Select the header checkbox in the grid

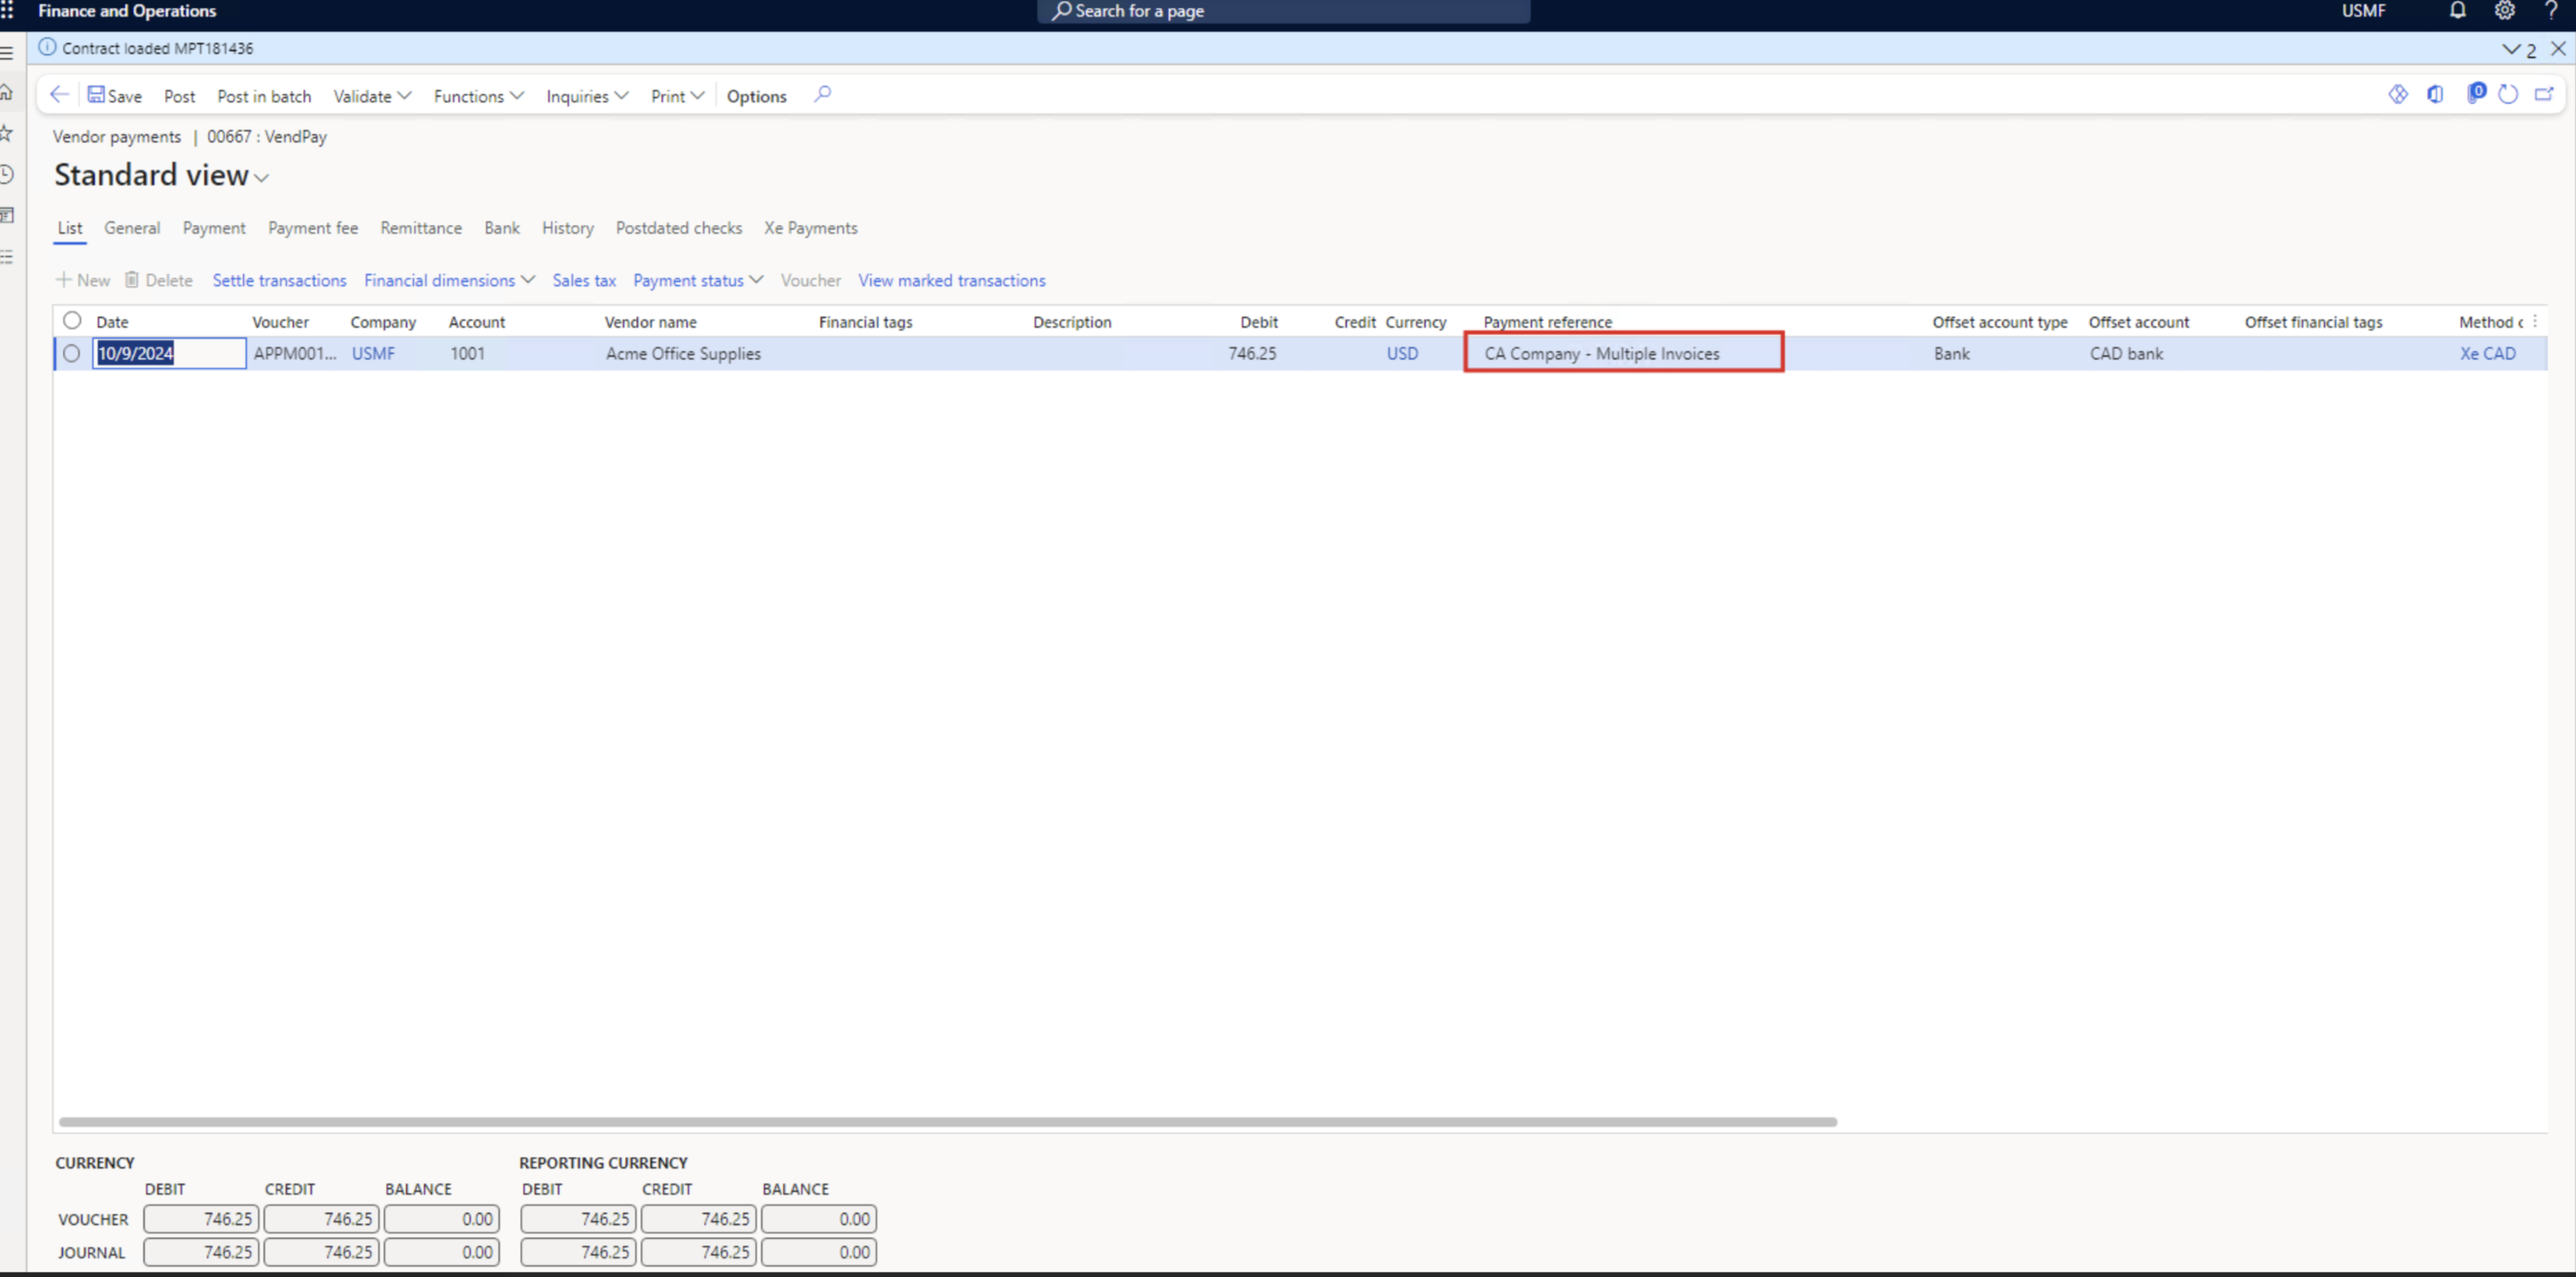click(x=71, y=320)
